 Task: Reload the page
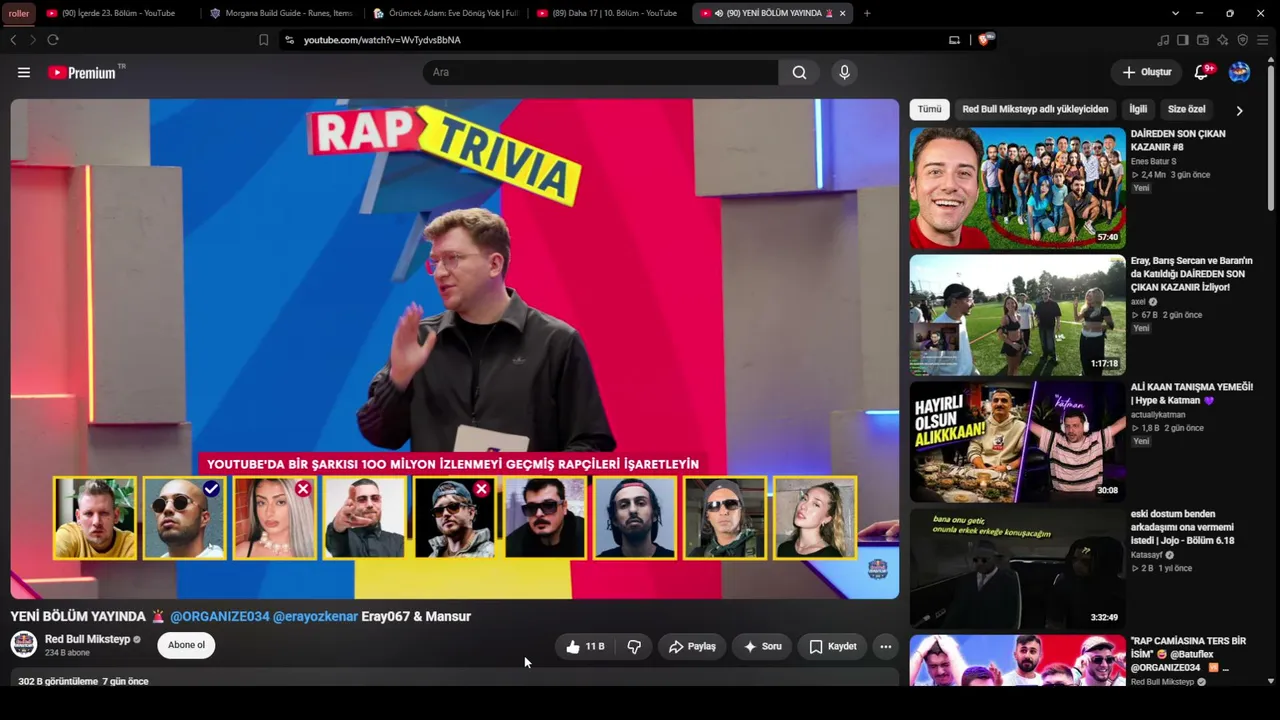click(52, 40)
